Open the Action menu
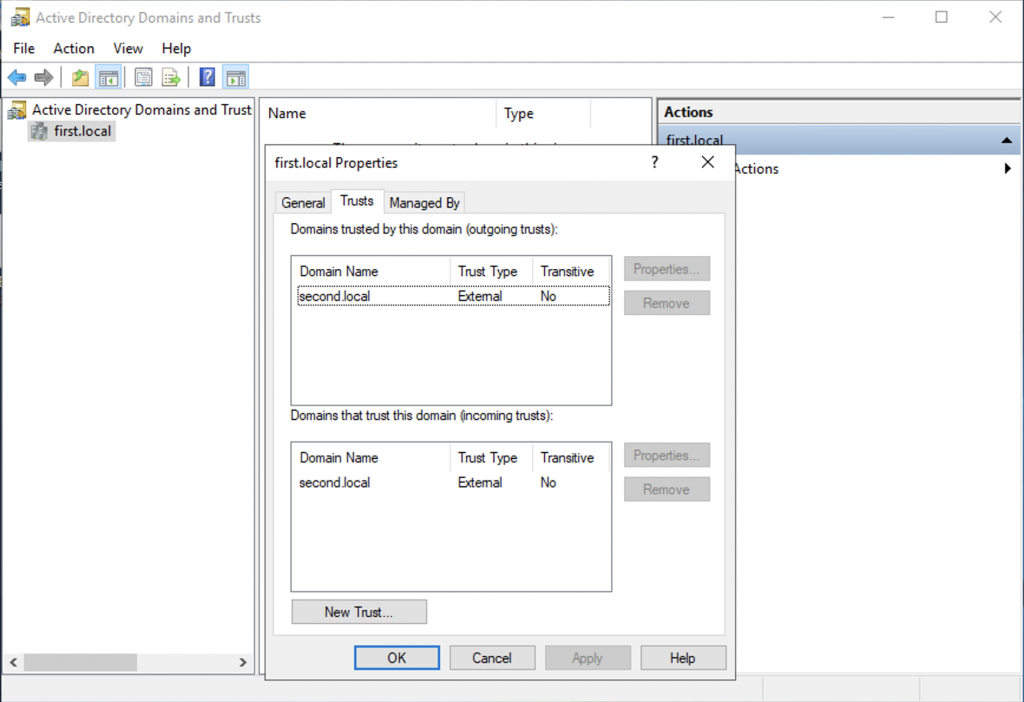The width and height of the screenshot is (1024, 702). tap(74, 48)
